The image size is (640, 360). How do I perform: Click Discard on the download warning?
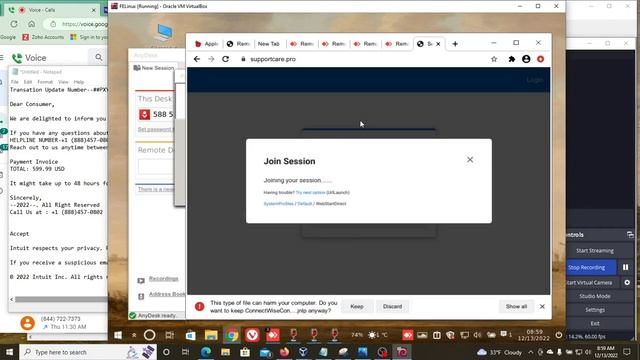click(392, 307)
